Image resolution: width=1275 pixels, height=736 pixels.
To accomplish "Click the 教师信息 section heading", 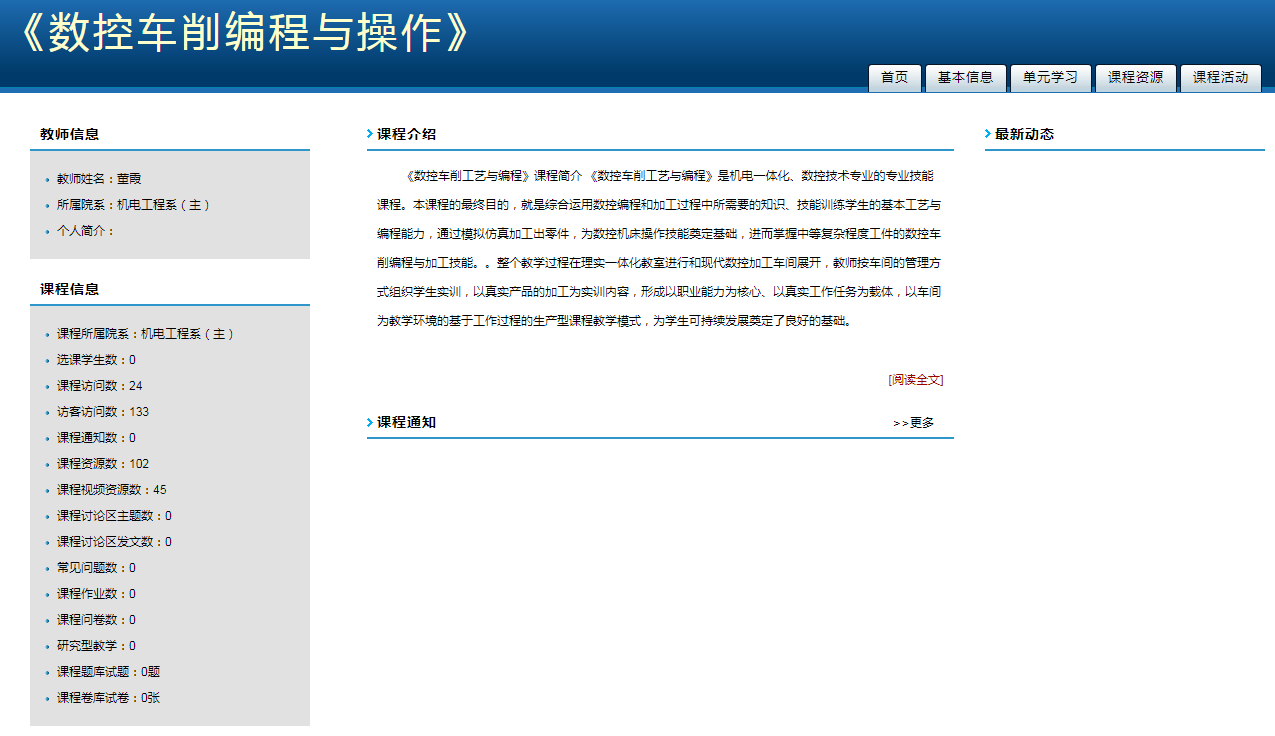I will [x=69, y=134].
